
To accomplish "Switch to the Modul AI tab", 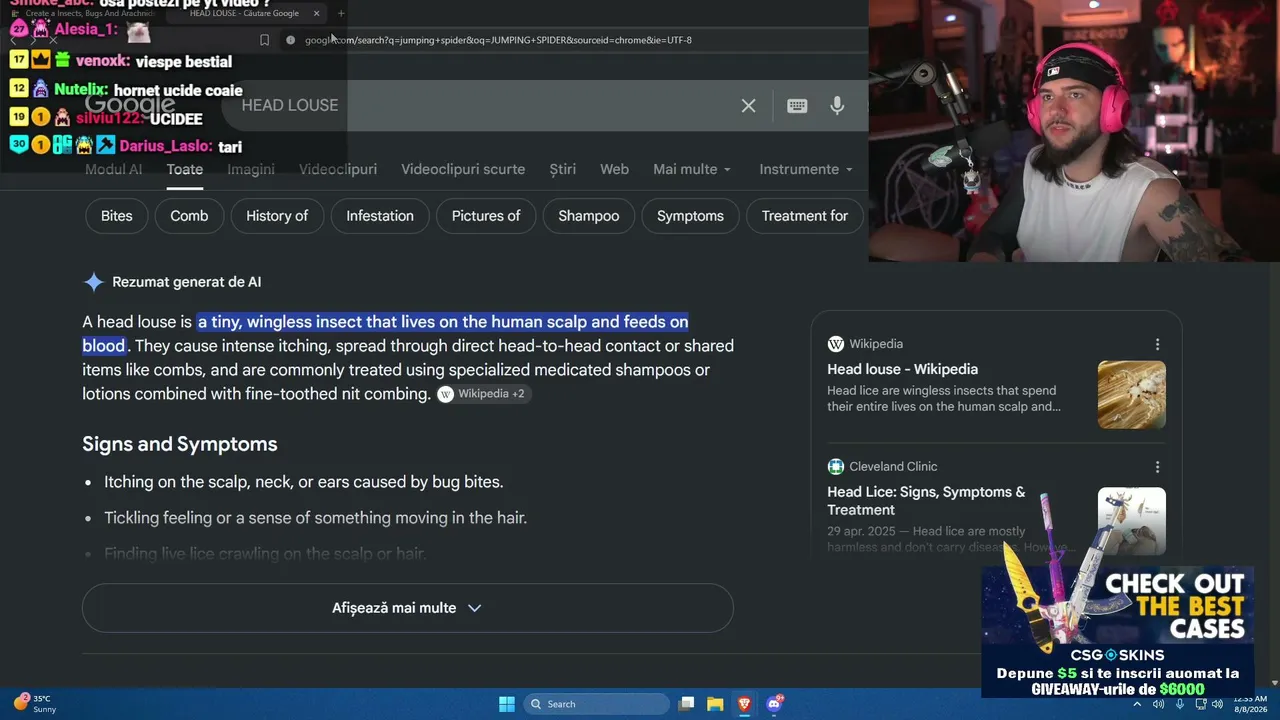I will coord(113,169).
